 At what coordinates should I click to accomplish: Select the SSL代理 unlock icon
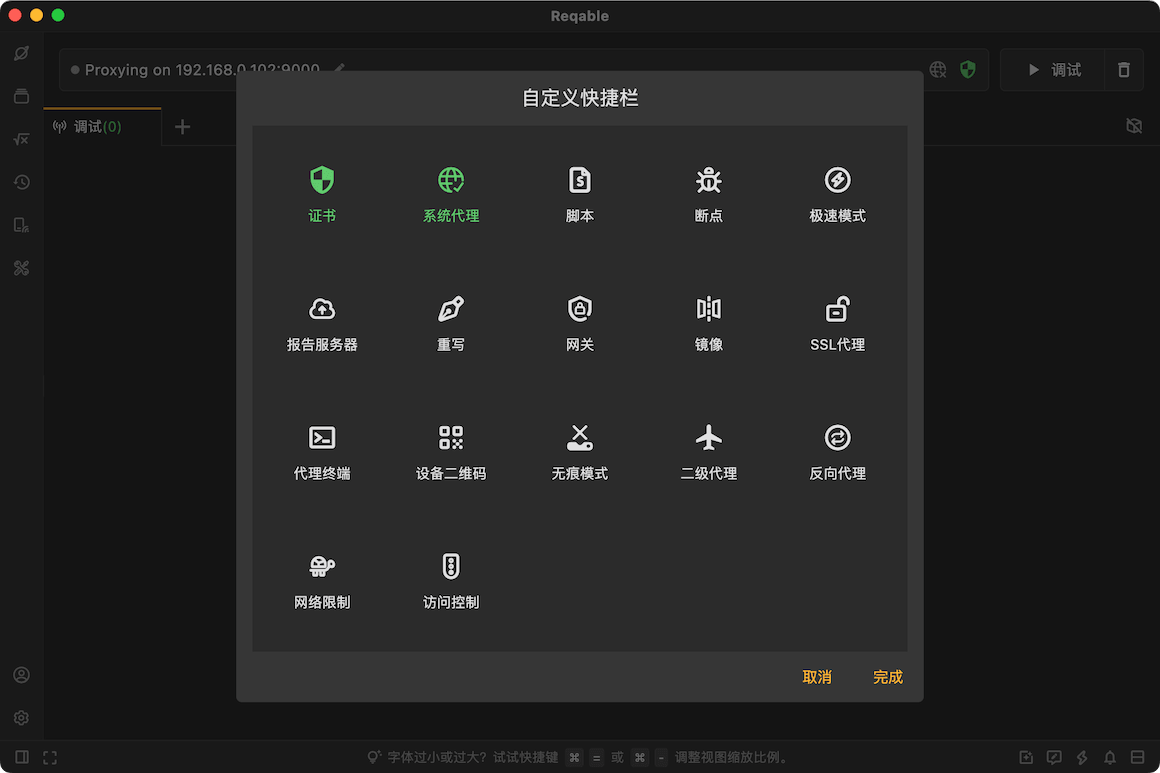tap(837, 308)
